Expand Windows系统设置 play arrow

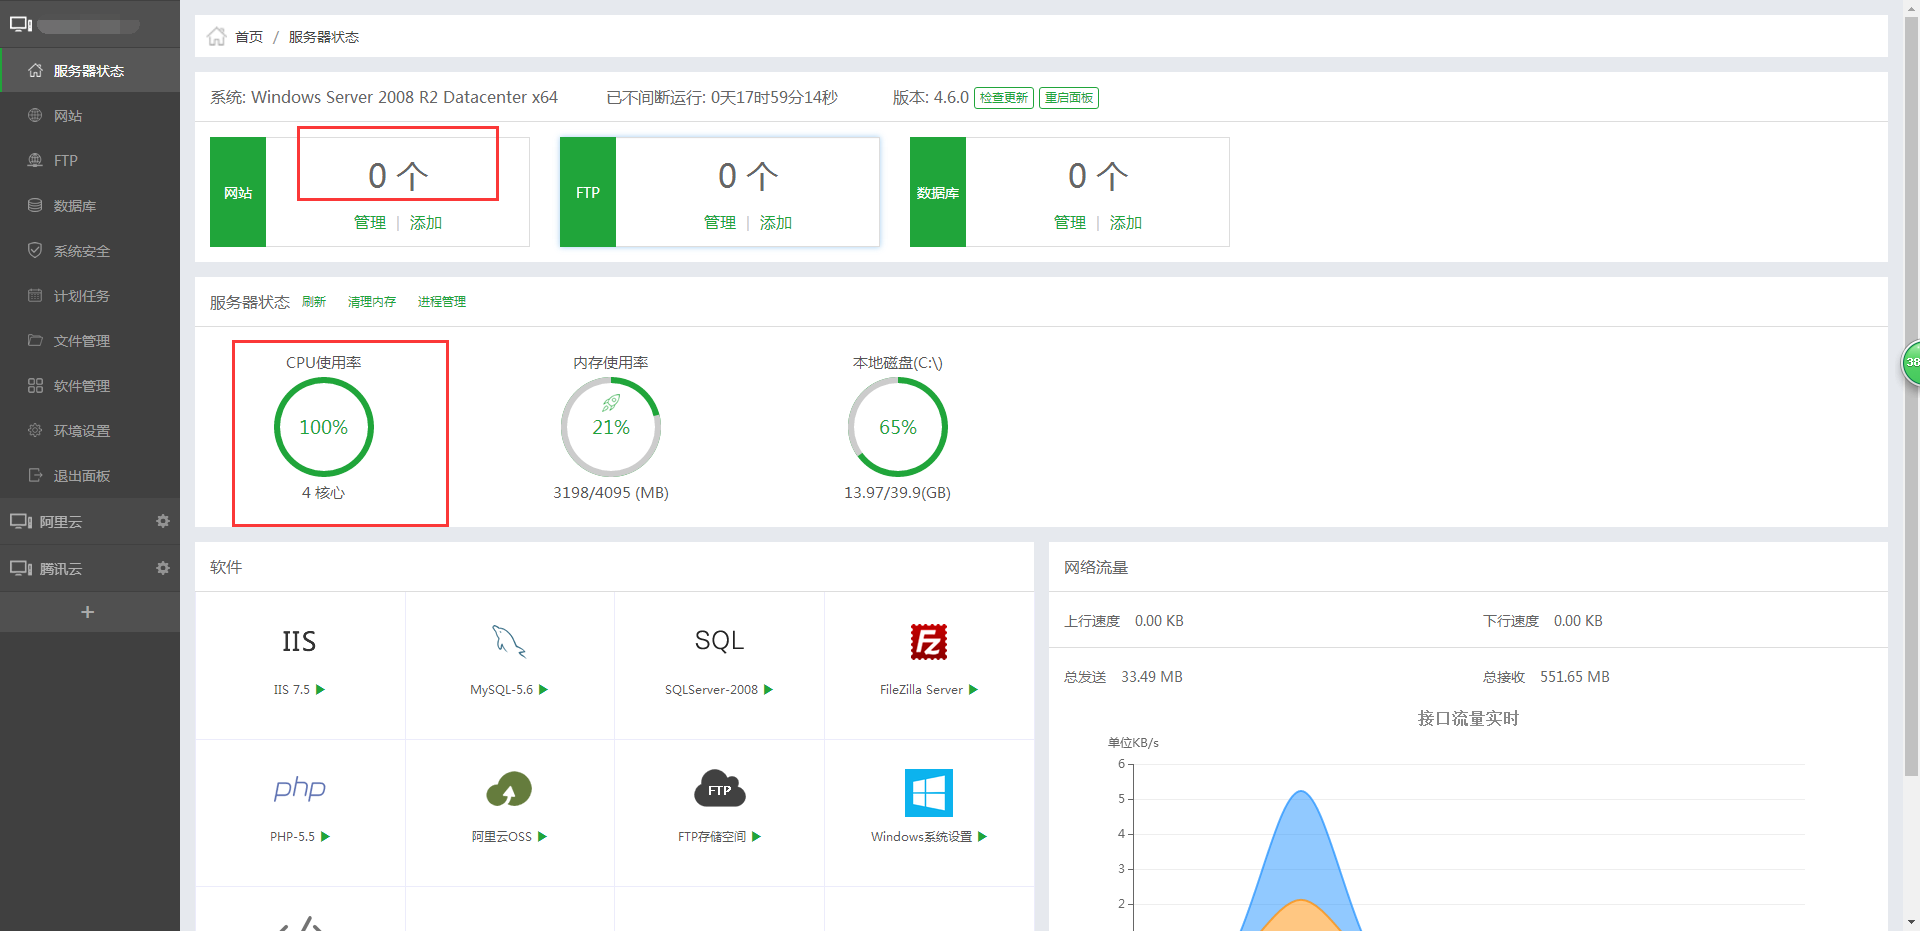983,837
